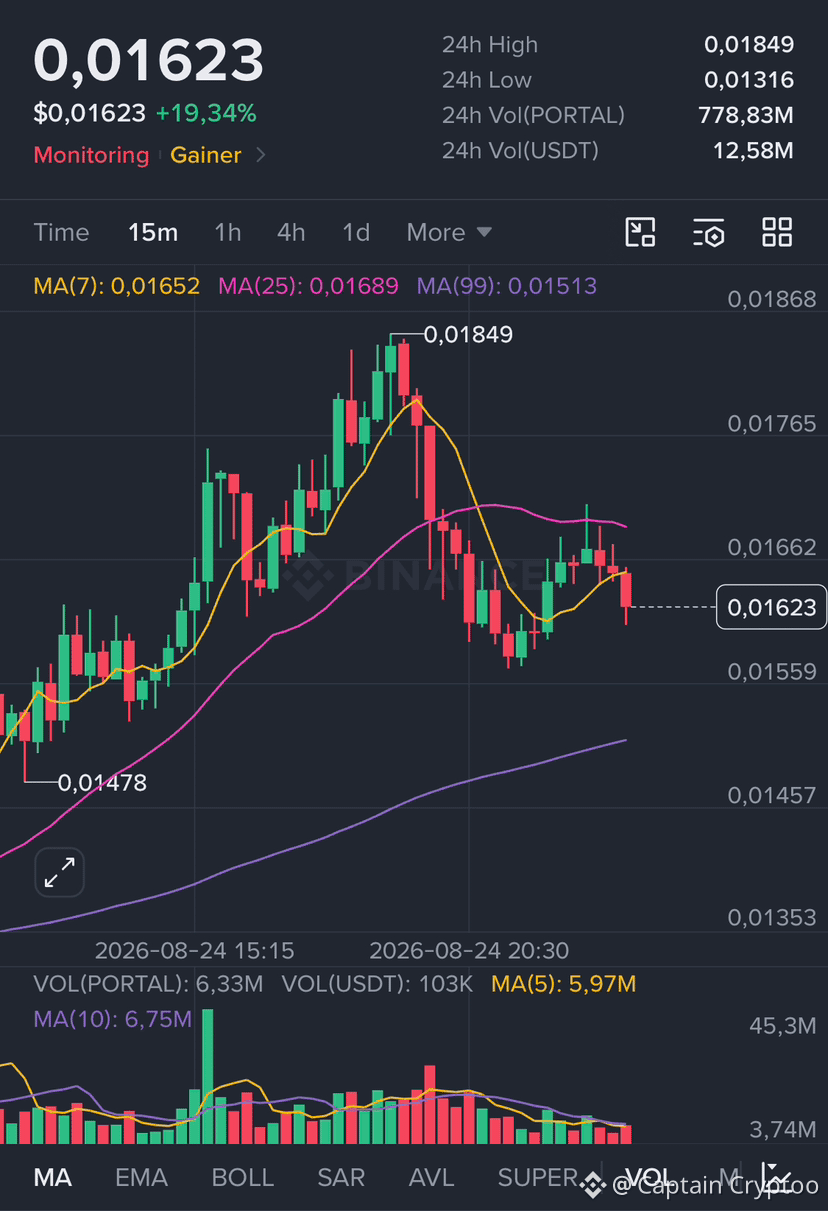Click the 0,01849 high price marker
This screenshot has width=828, height=1211.
coord(468,335)
